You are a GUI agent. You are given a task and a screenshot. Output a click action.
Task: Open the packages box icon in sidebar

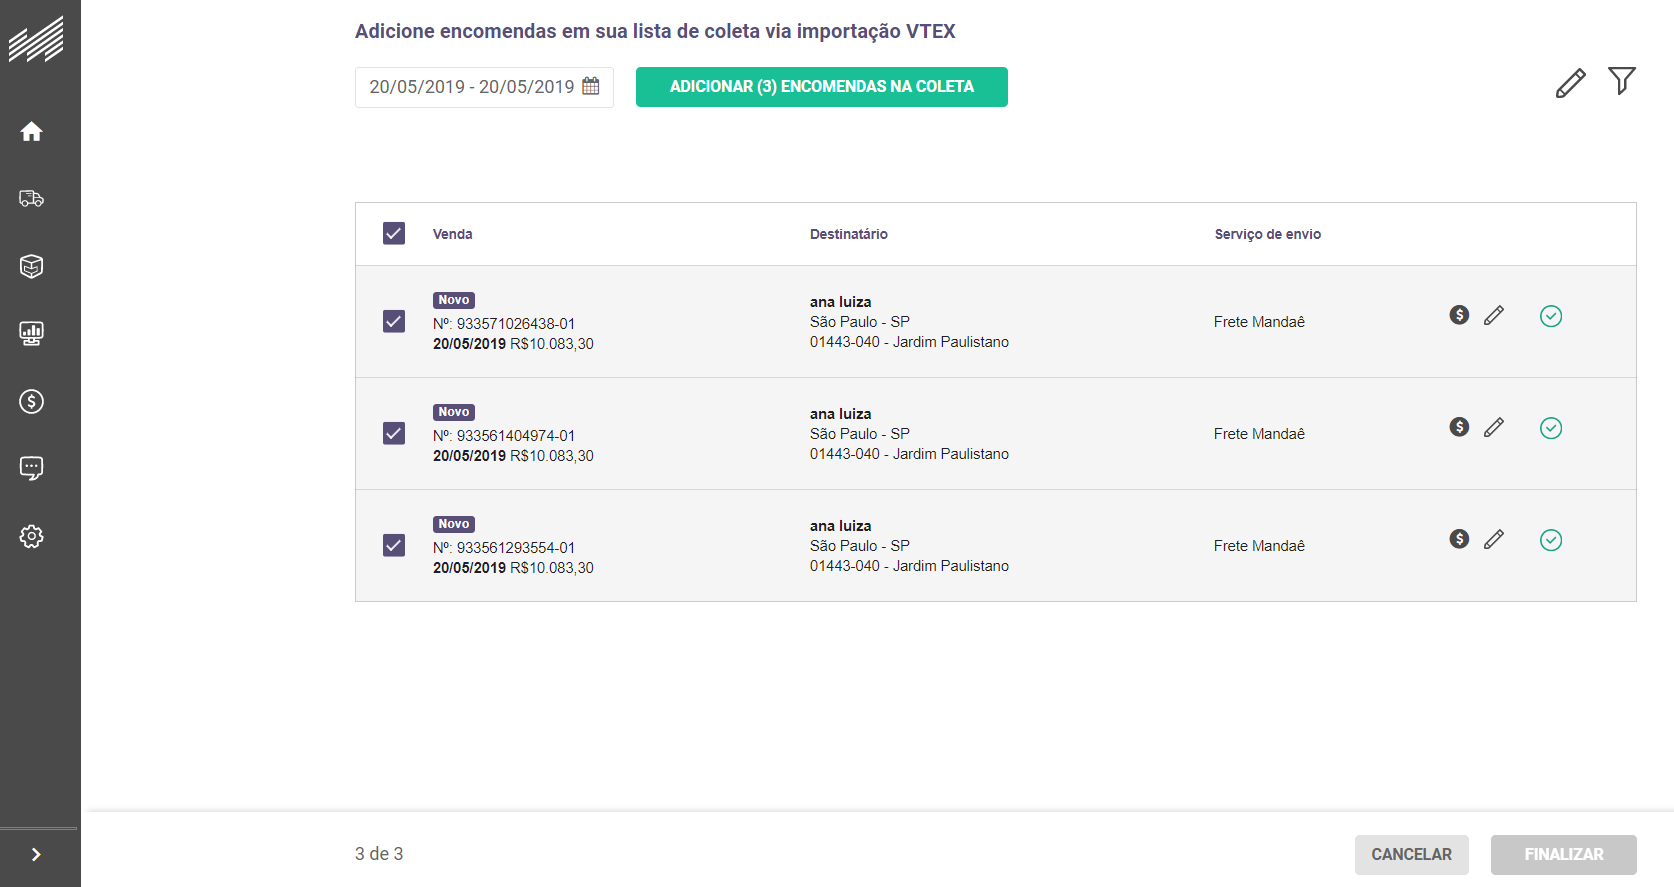(32, 266)
